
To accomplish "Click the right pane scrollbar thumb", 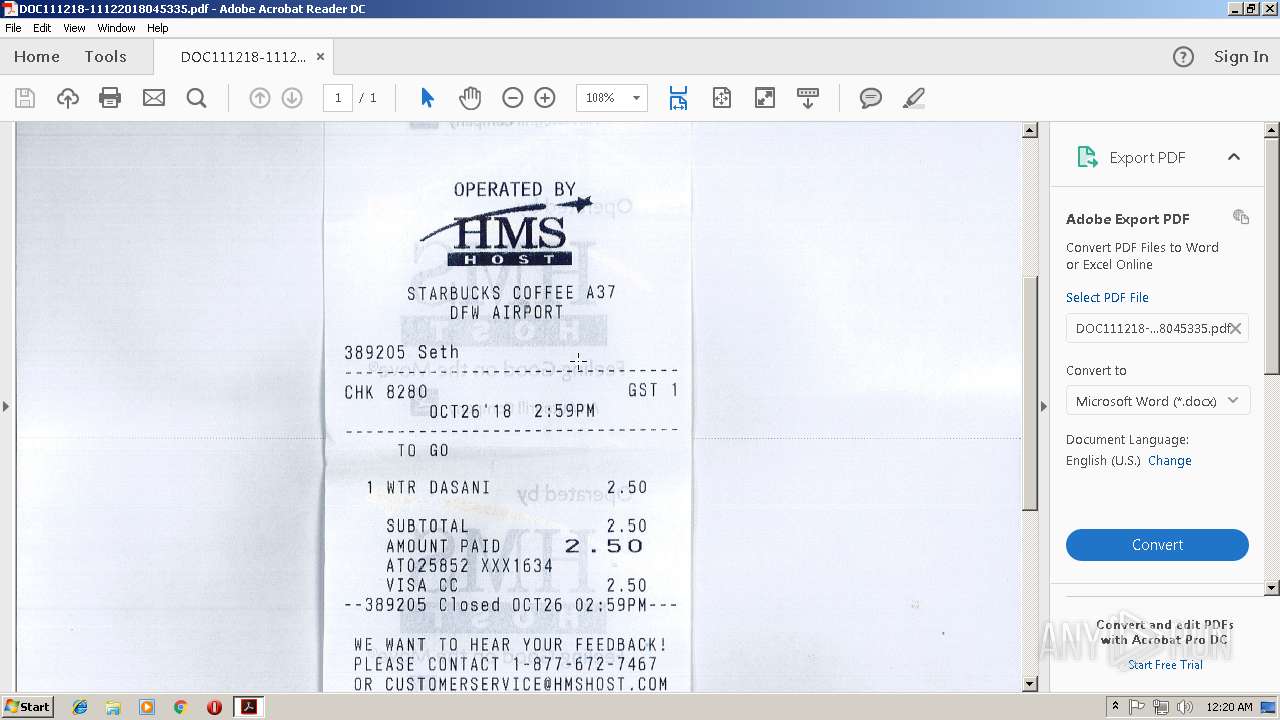I will coord(1272,256).
